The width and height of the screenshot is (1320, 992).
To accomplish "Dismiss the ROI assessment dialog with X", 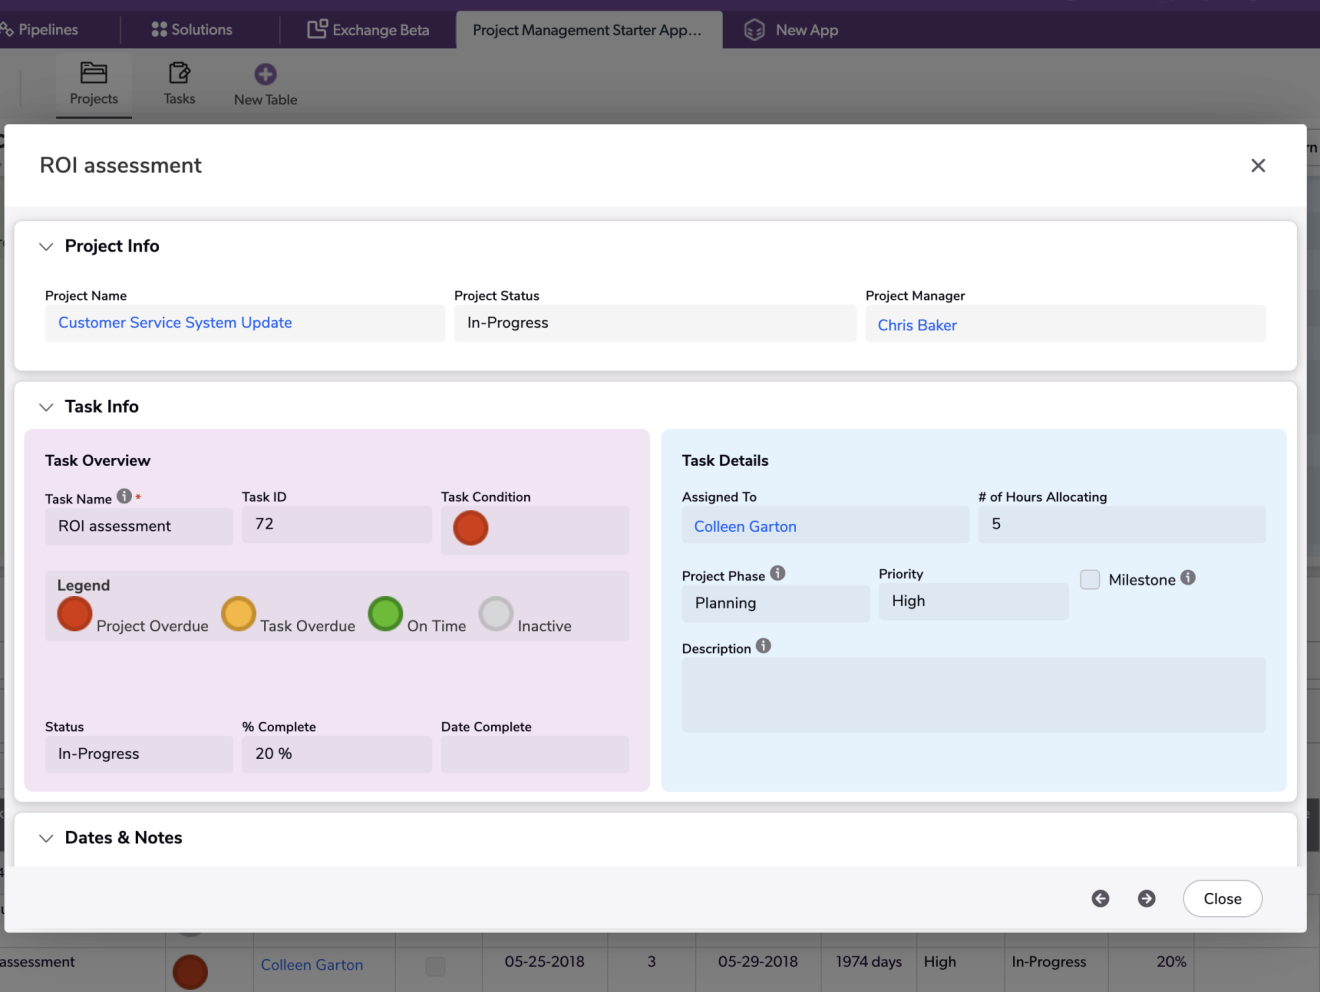I will point(1258,166).
